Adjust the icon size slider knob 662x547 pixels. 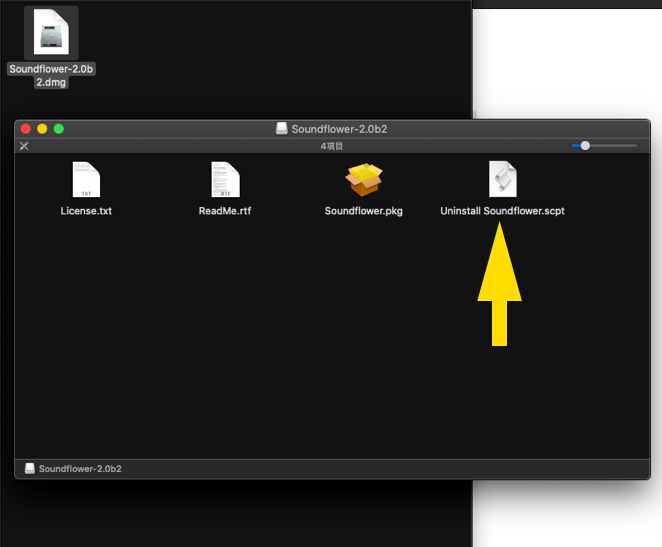pos(585,146)
